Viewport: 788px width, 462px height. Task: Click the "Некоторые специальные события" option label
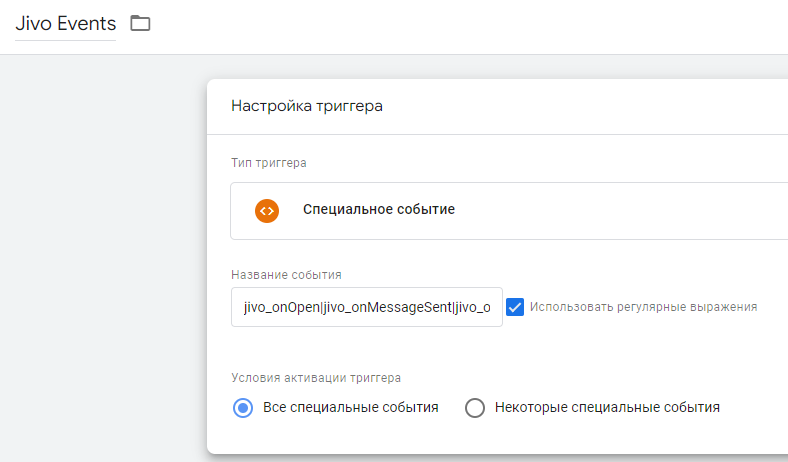click(607, 407)
